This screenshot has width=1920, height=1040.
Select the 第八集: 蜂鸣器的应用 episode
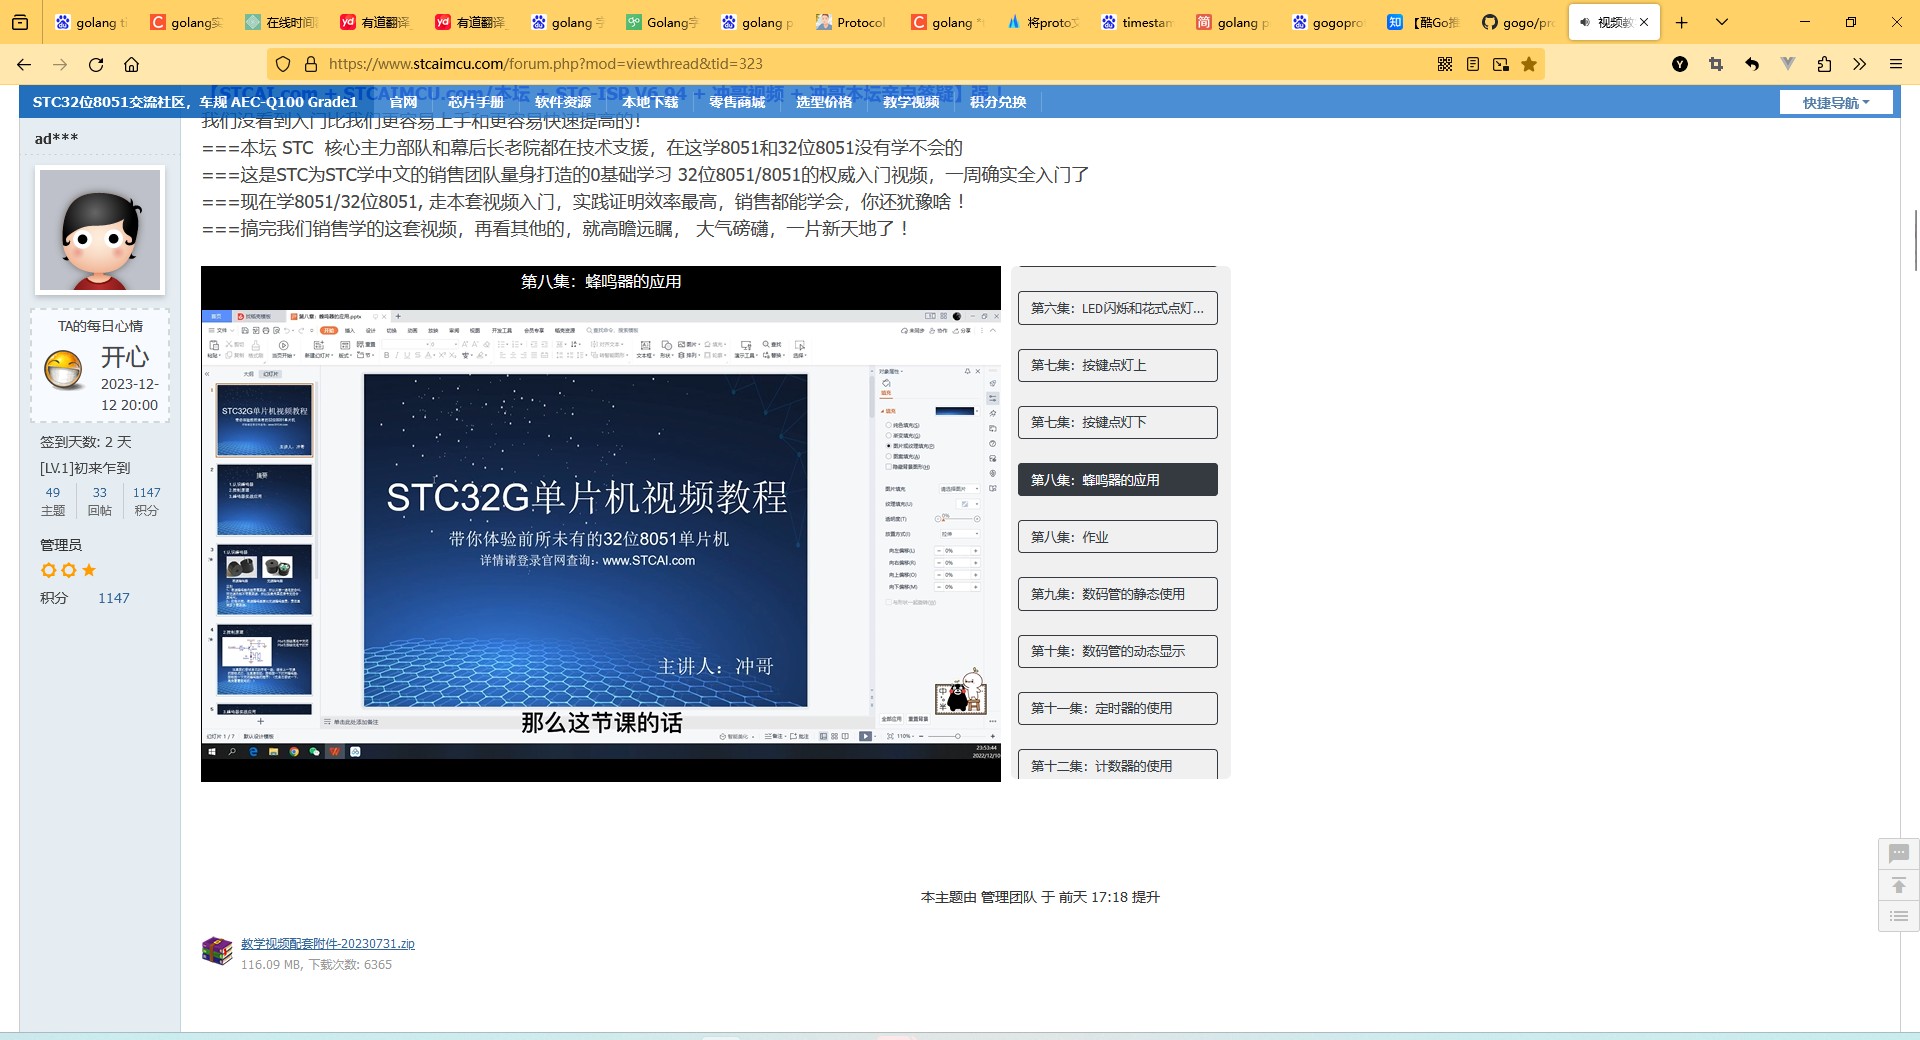point(1117,479)
